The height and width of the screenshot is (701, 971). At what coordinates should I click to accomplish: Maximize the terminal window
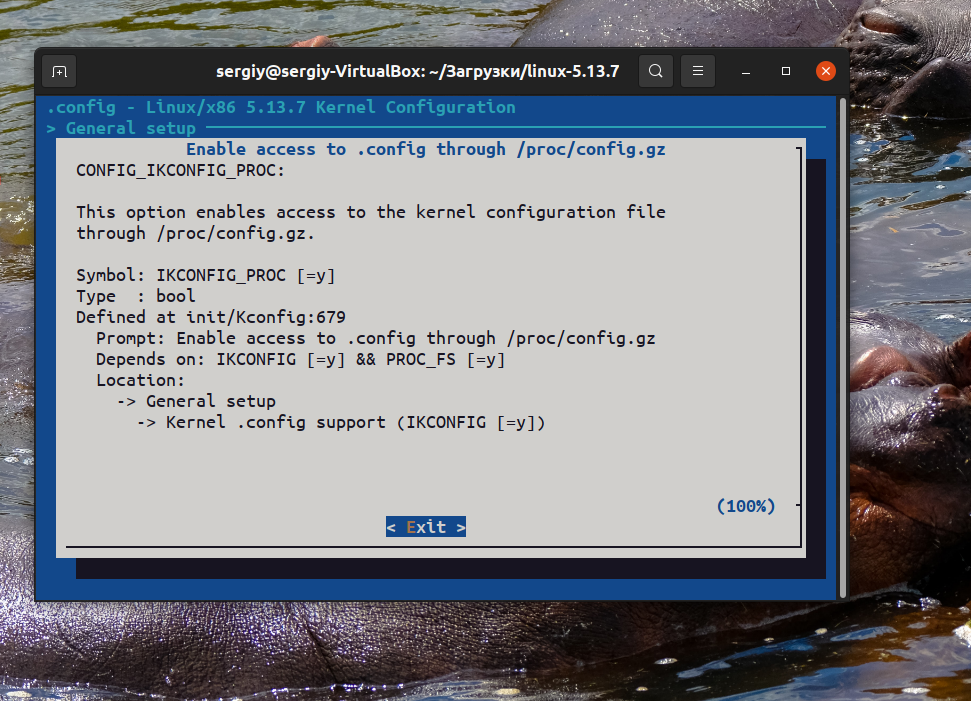(786, 71)
